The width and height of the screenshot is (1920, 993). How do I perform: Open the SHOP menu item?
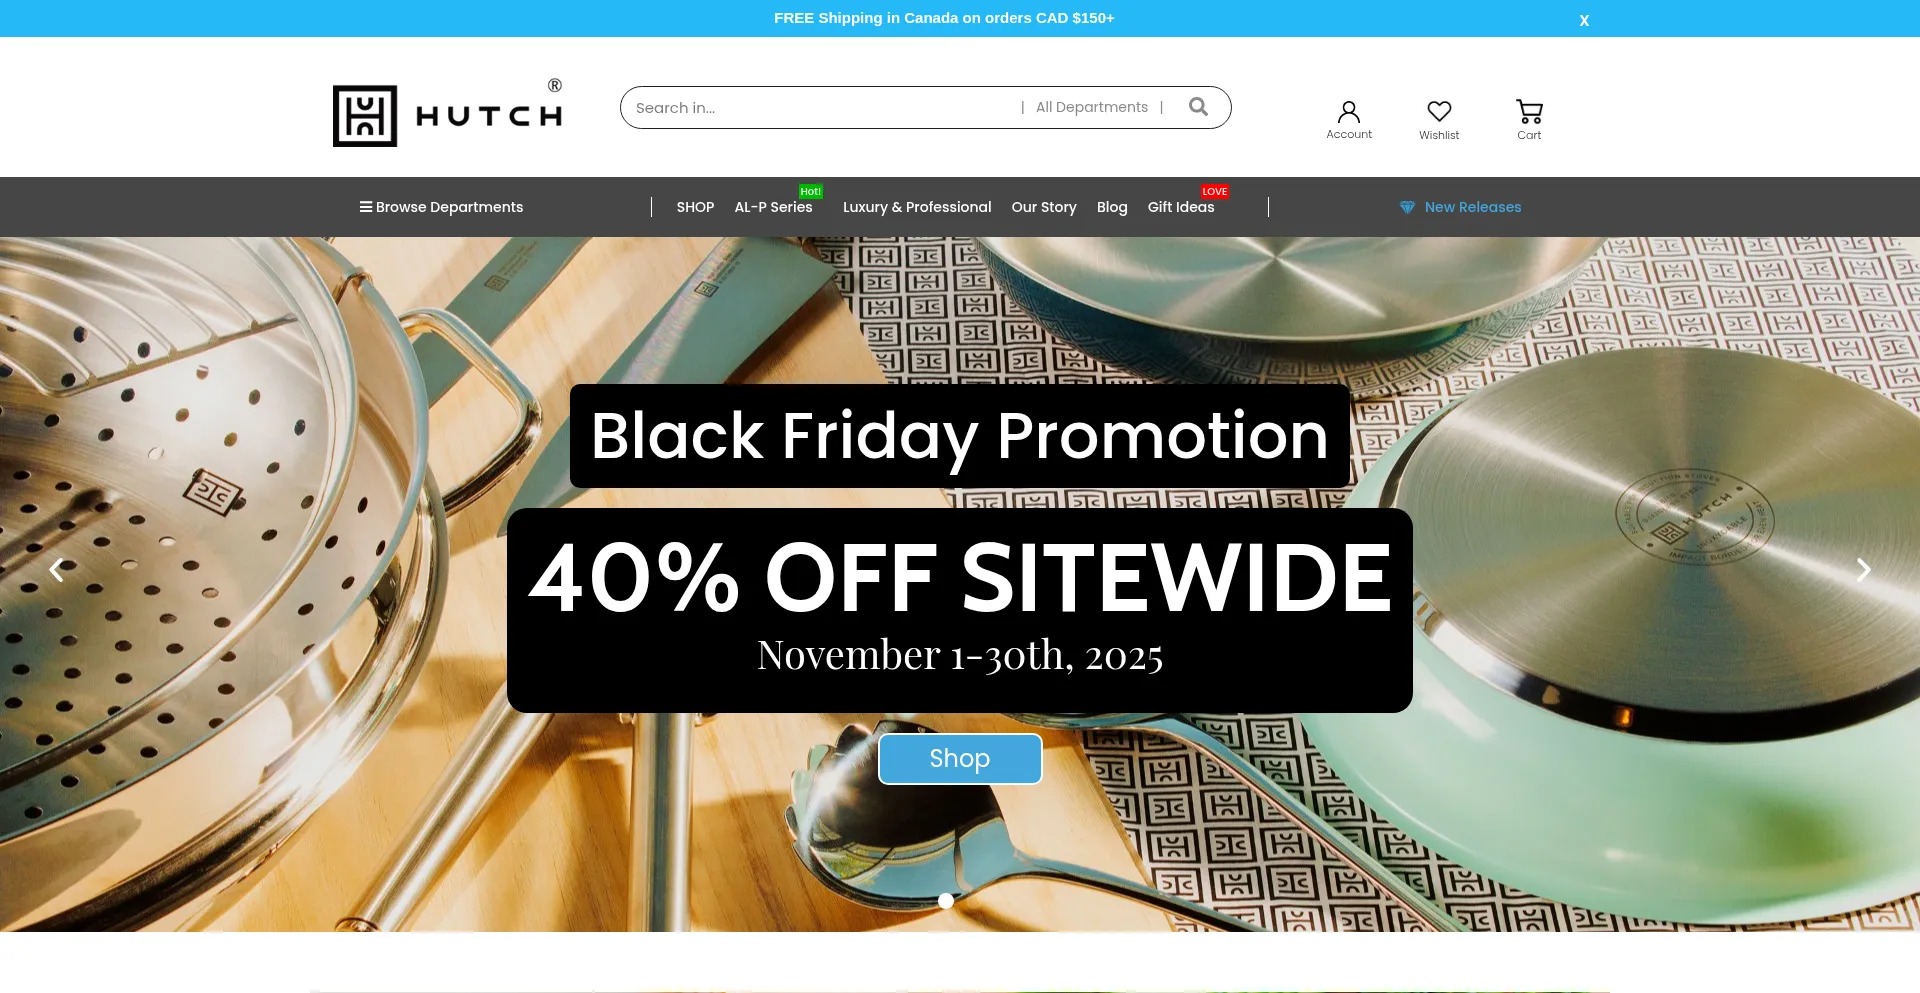[695, 207]
